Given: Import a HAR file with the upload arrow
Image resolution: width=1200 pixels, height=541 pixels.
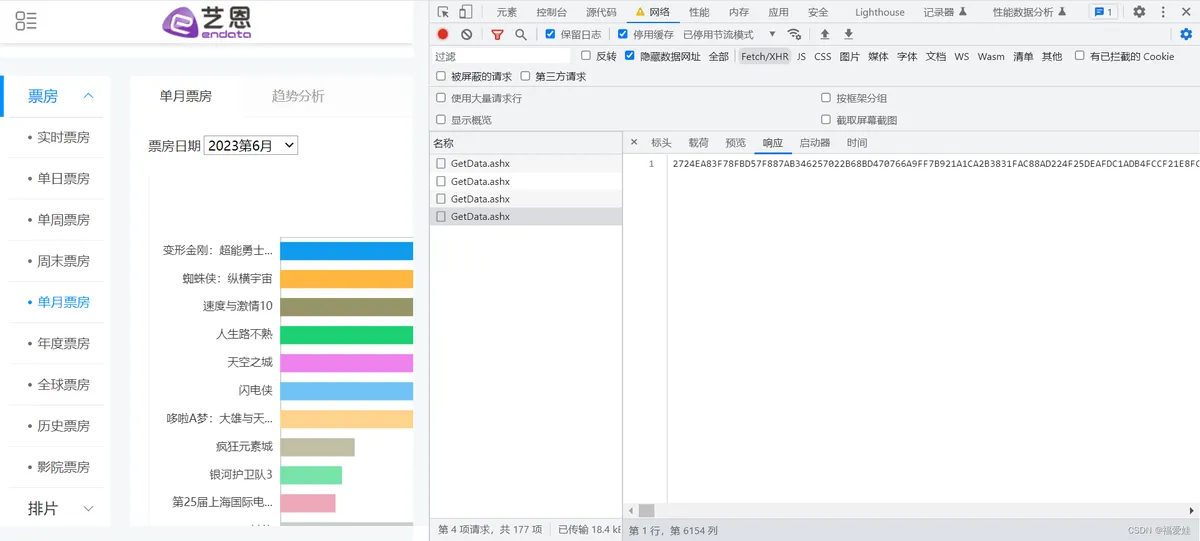Looking at the screenshot, I should pyautogui.click(x=825, y=34).
